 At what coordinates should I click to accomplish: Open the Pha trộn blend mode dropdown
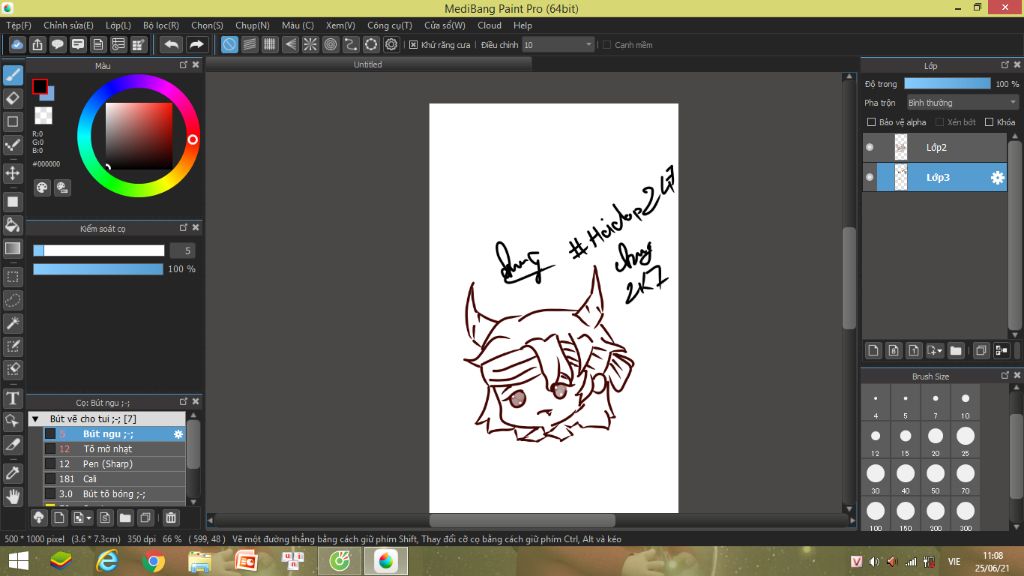(962, 103)
